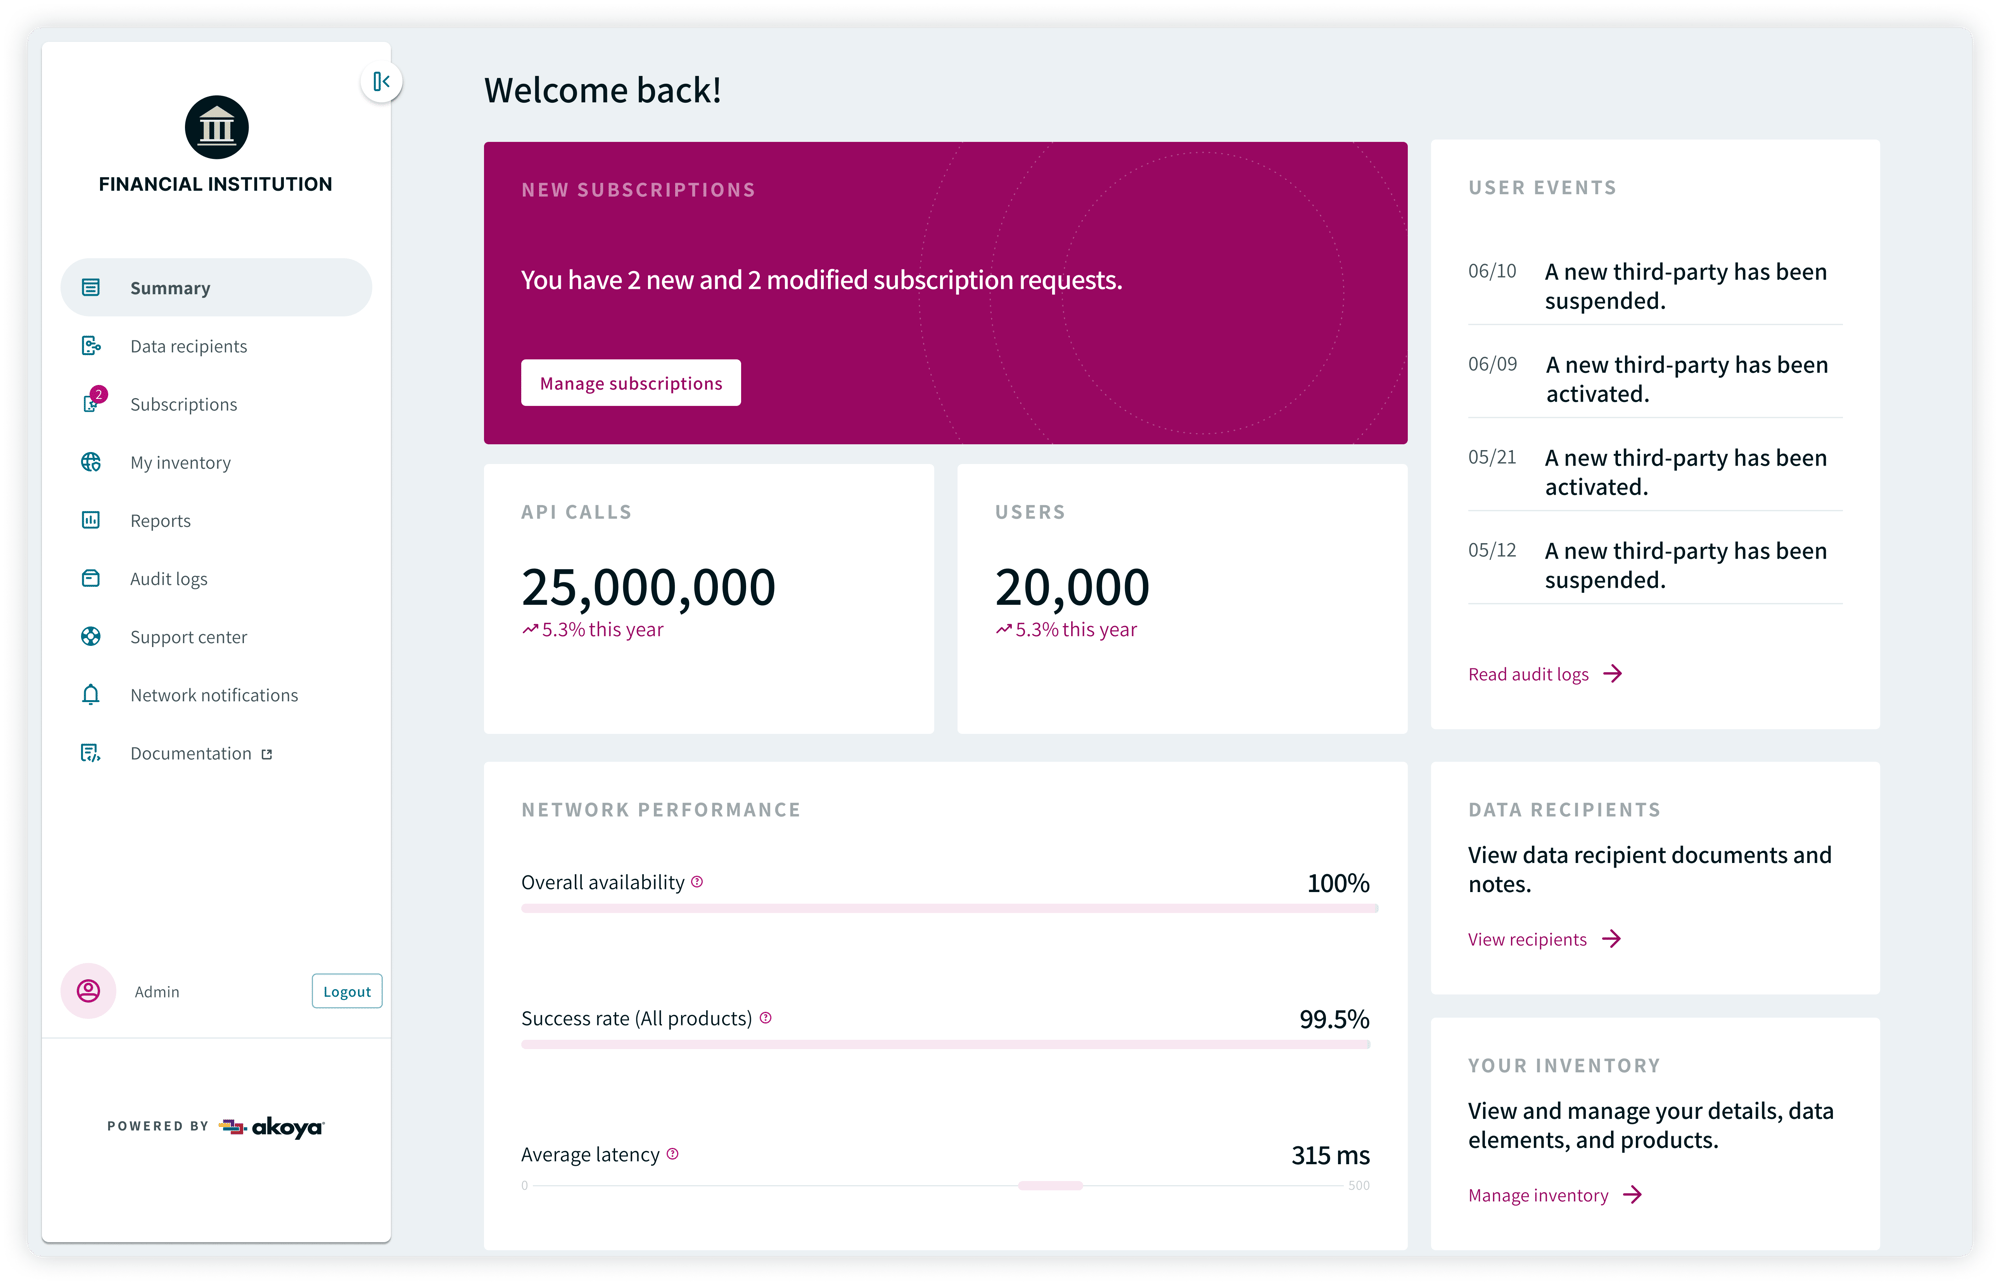The image size is (2000, 1284).
Task: Click the Audit logs sidebar icon
Action: click(x=90, y=577)
